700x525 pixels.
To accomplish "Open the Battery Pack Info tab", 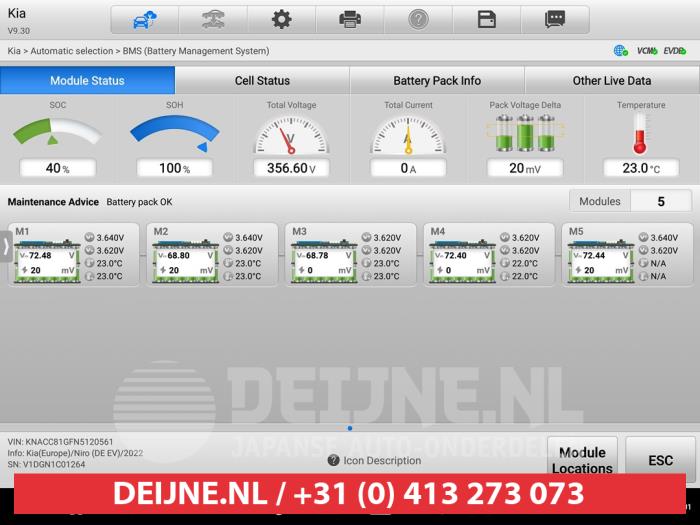I will 437,80.
